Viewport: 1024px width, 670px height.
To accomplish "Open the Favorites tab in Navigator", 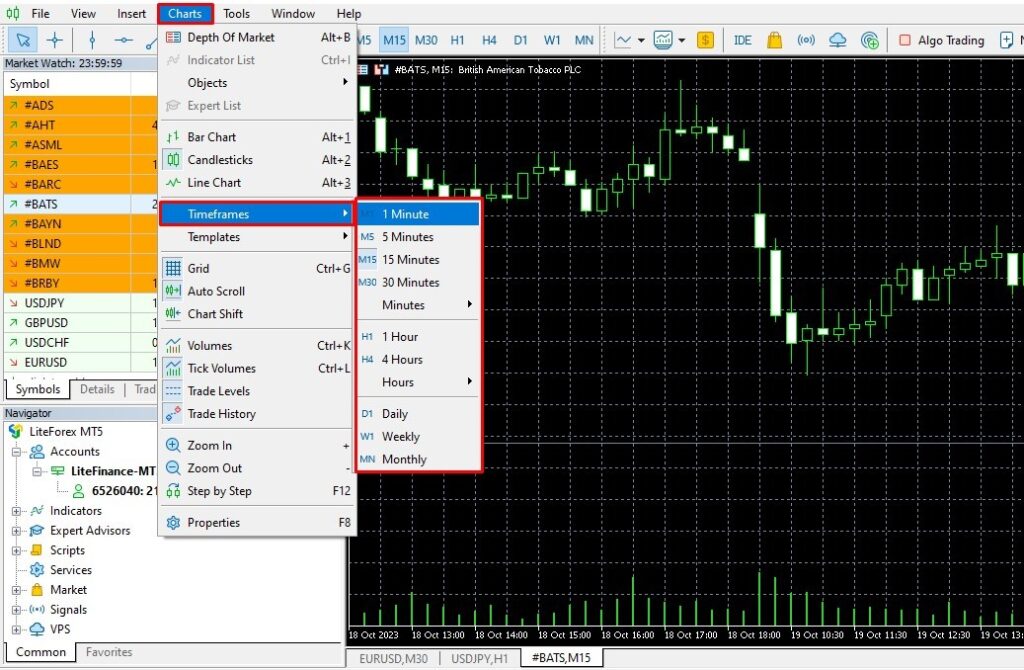I will point(109,652).
